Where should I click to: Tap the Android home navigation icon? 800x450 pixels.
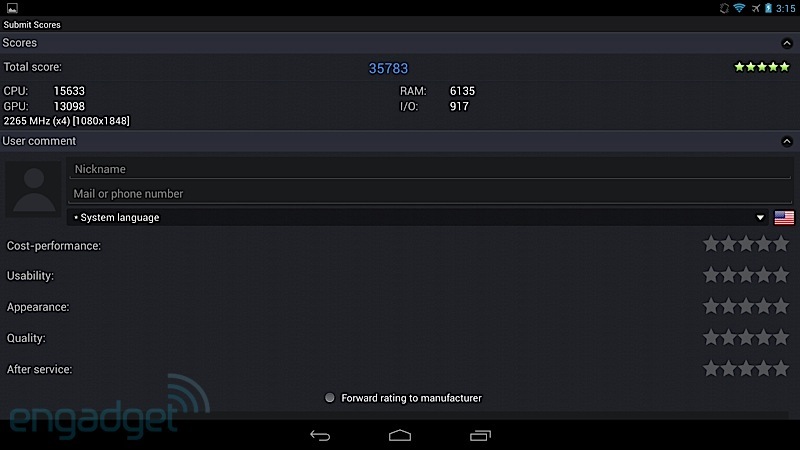click(400, 435)
